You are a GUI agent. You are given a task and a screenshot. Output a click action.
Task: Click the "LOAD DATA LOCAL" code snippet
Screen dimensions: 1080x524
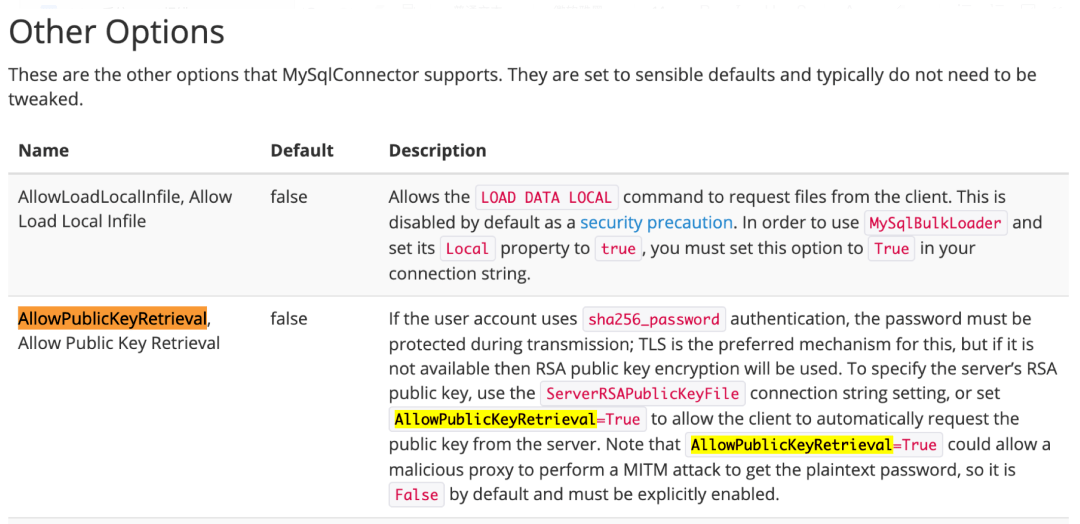click(x=546, y=197)
